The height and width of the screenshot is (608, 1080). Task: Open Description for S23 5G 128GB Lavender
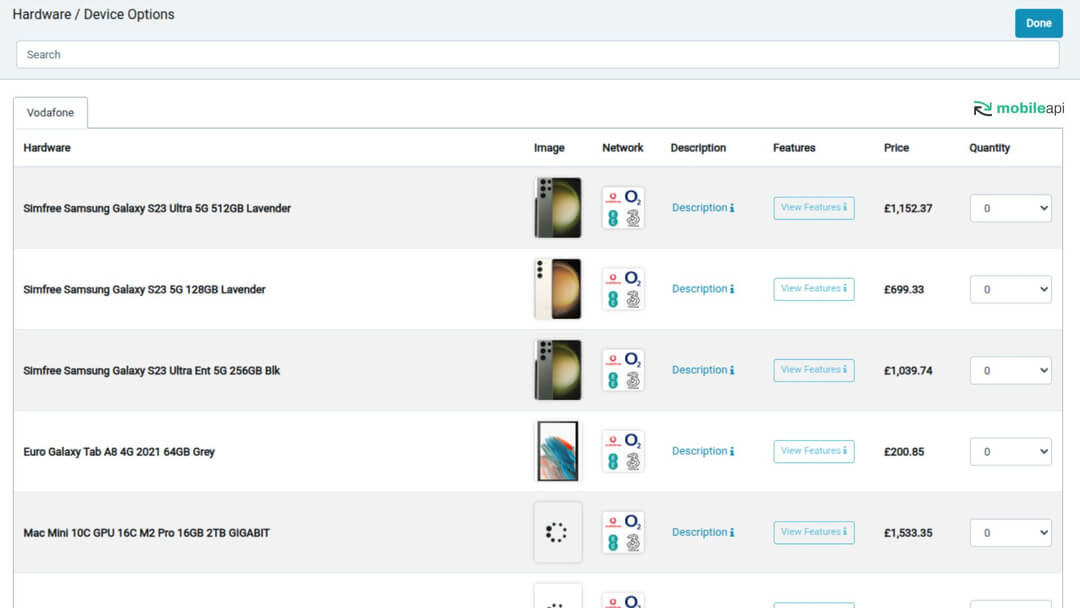[x=703, y=289]
